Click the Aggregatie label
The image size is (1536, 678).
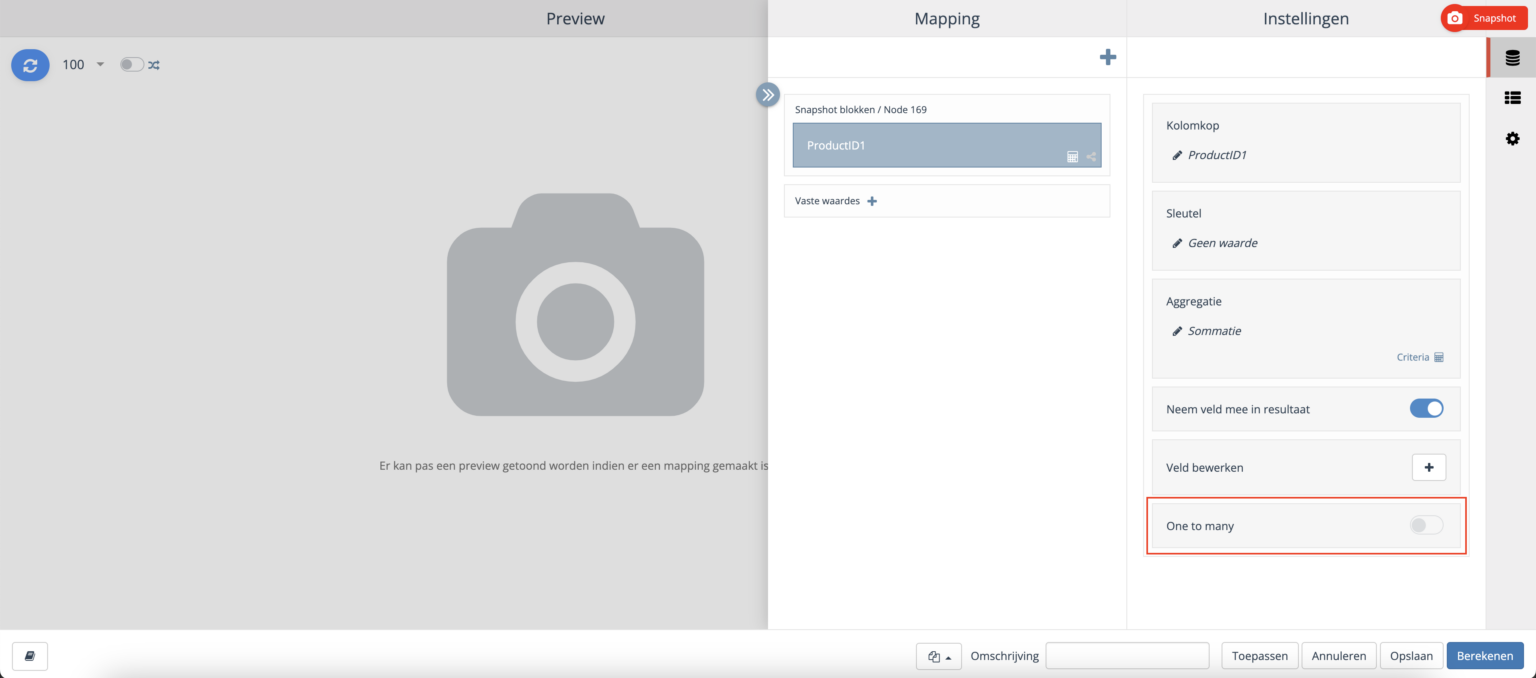pos(1194,301)
